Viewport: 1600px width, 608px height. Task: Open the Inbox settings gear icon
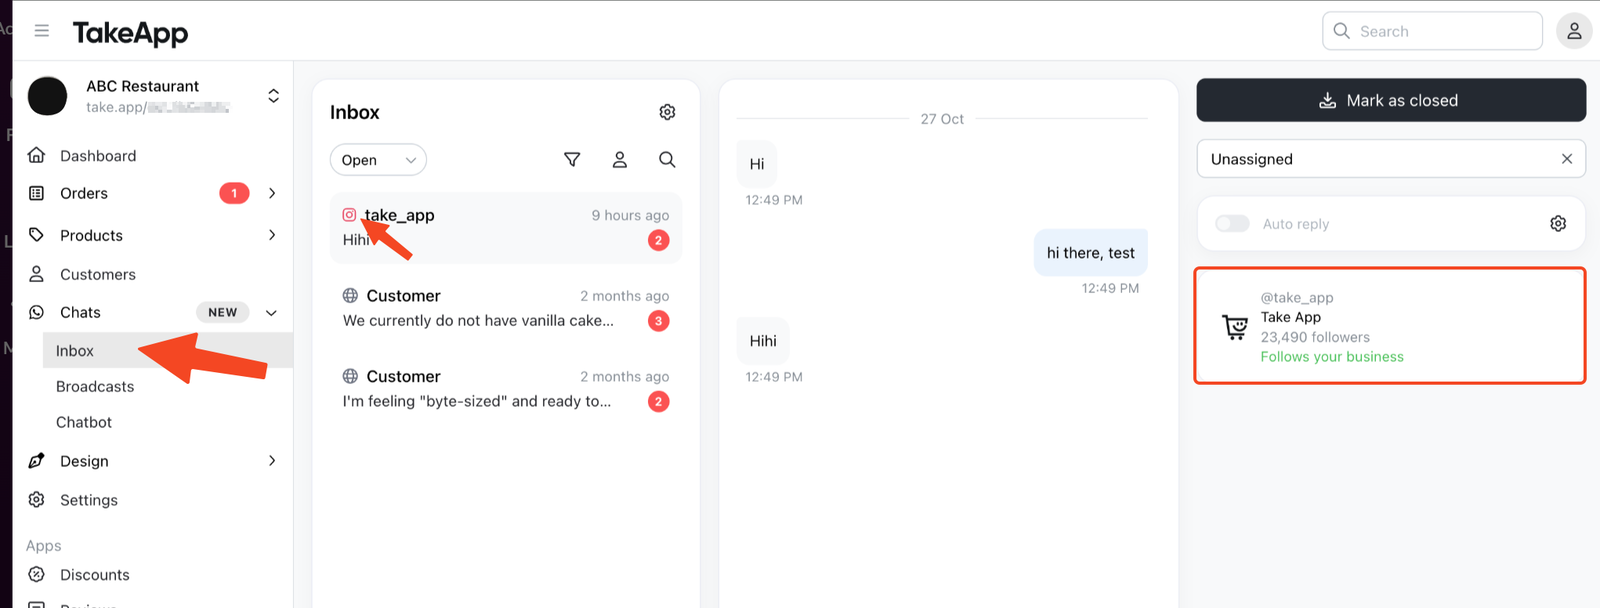coord(667,112)
